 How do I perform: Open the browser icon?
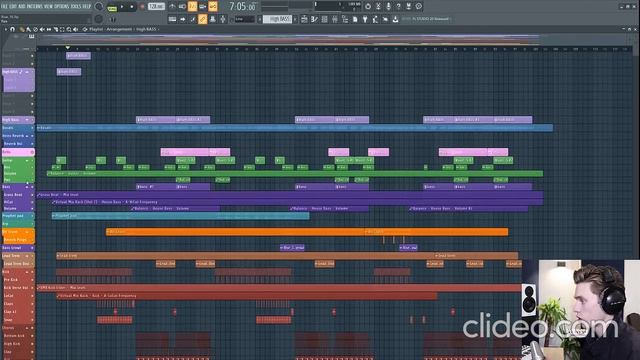tap(345, 19)
